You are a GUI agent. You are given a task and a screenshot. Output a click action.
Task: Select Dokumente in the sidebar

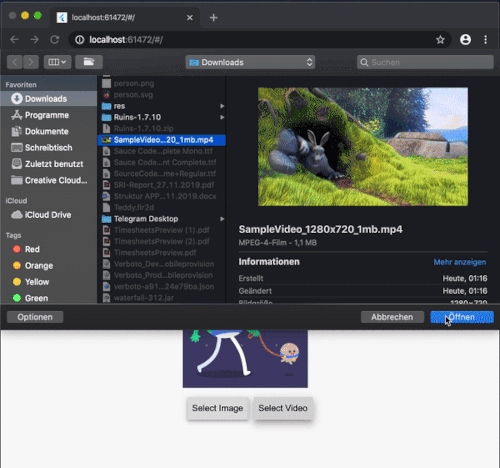click(x=49, y=131)
